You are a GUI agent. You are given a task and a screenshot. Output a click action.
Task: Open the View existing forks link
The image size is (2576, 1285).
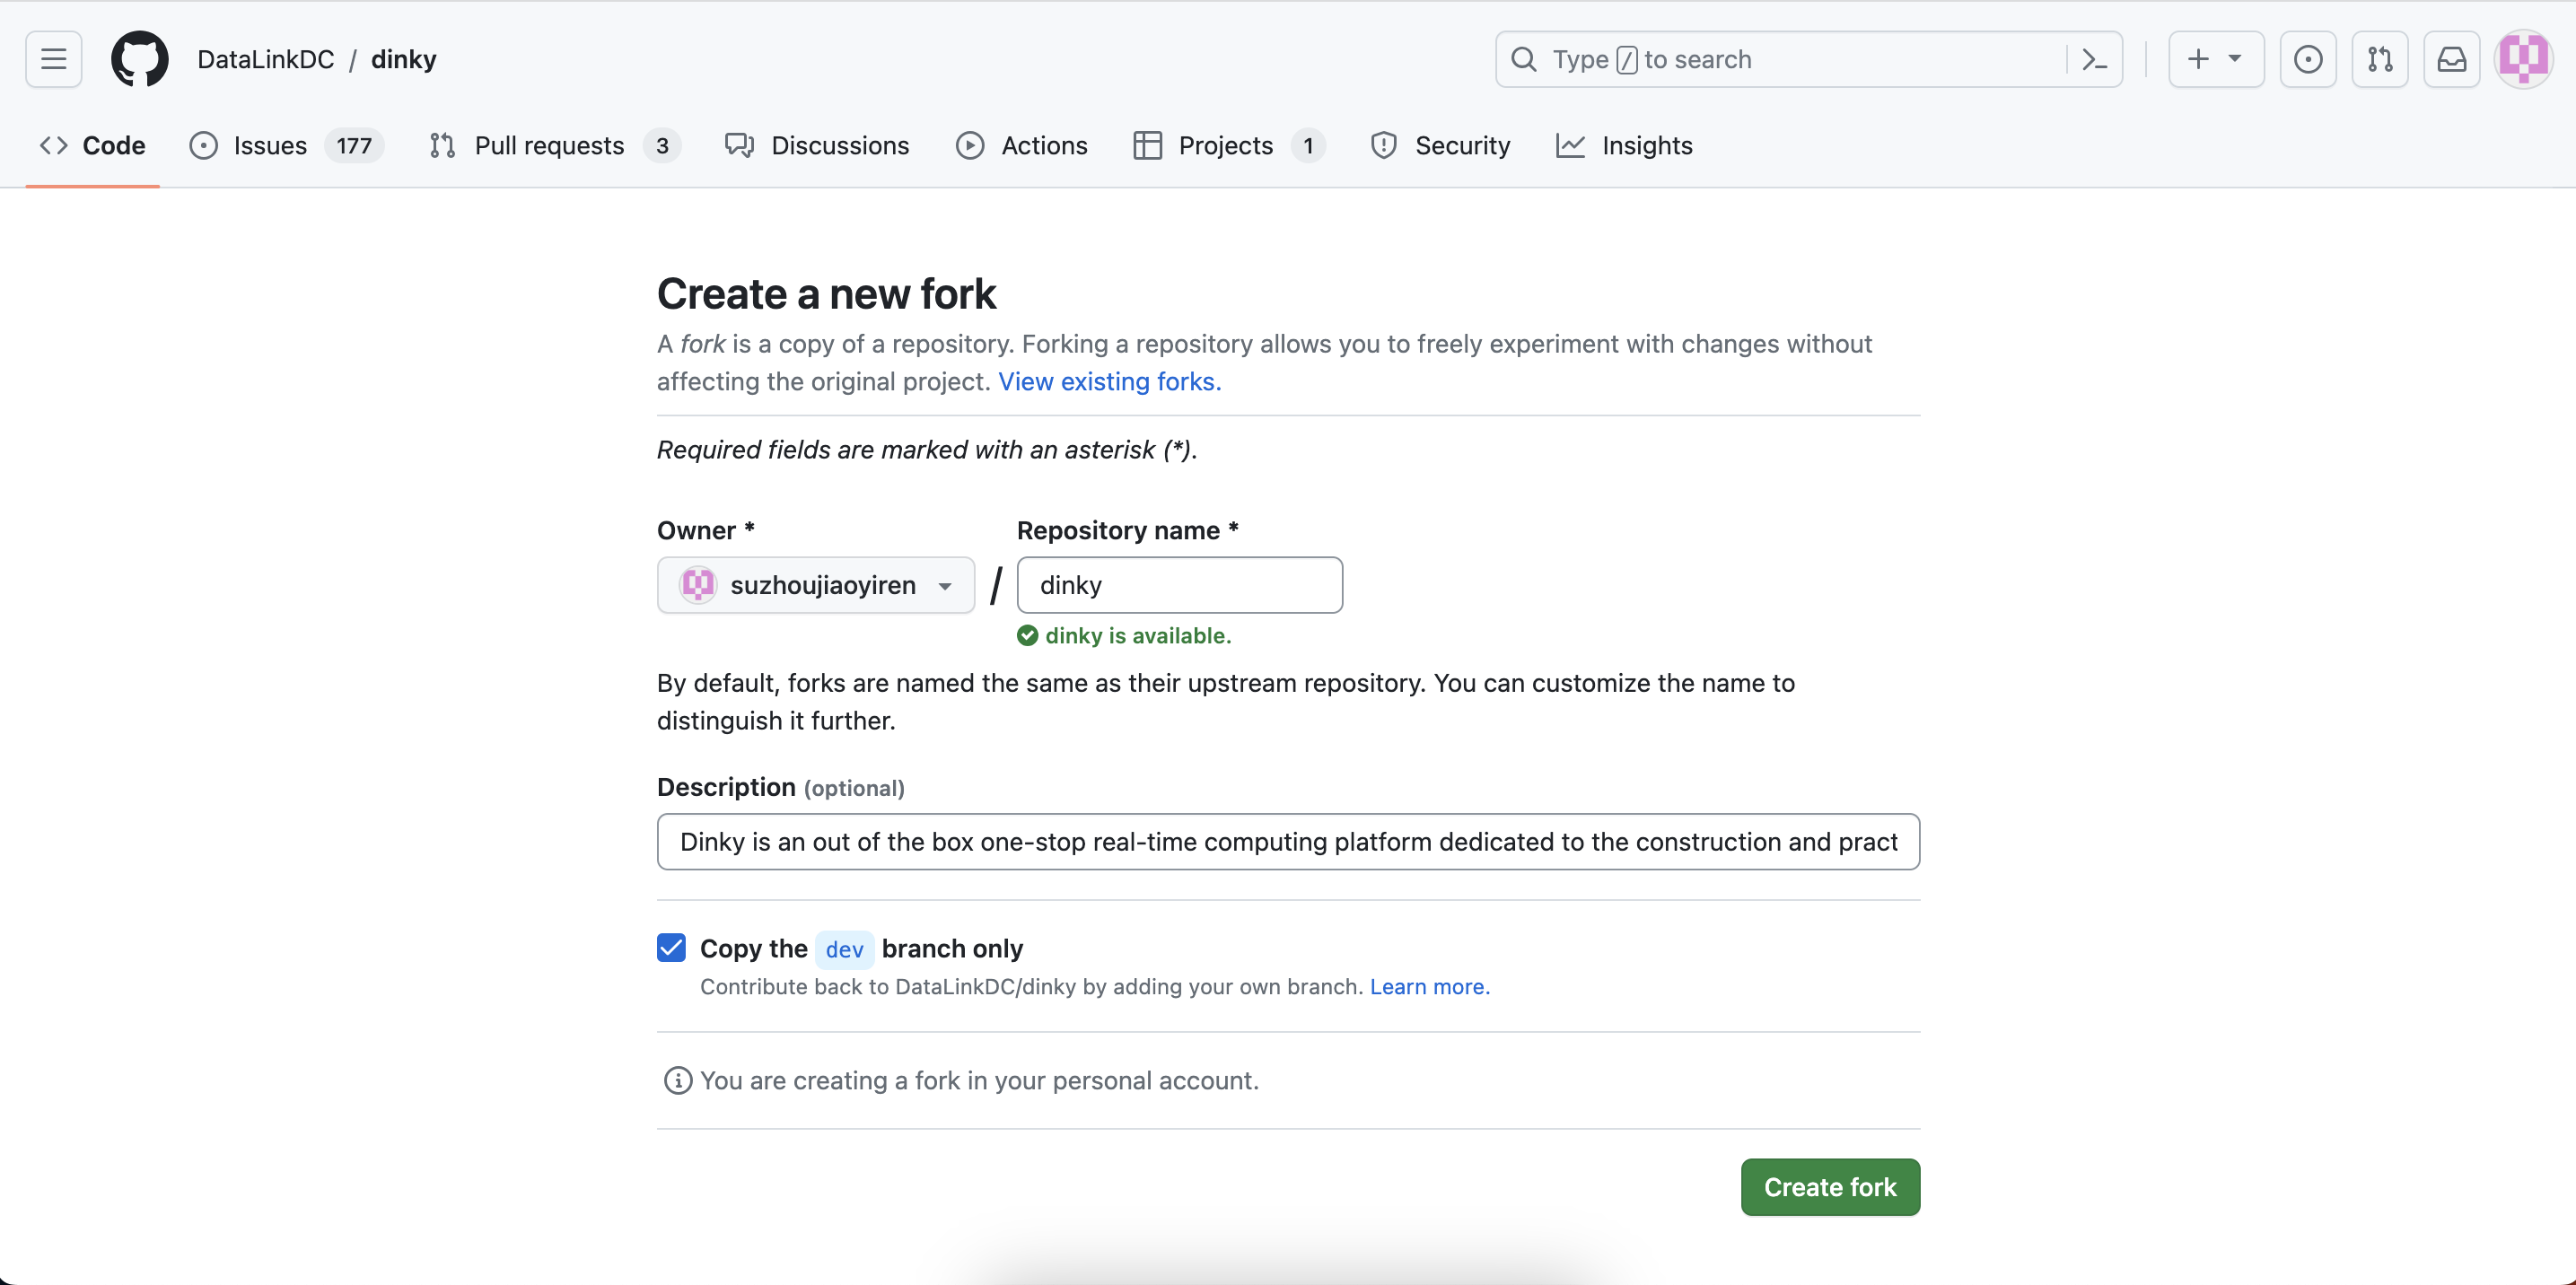click(x=1109, y=382)
